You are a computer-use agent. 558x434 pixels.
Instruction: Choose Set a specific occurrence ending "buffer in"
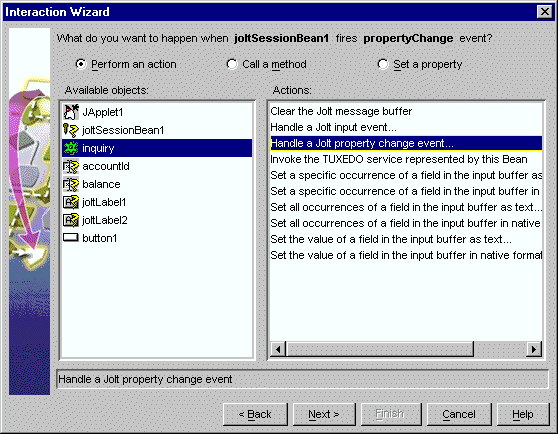click(406, 191)
